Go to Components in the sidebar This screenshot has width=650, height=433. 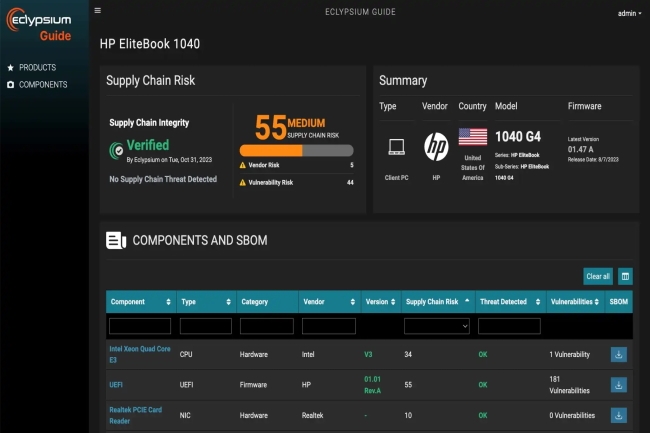tap(43, 85)
